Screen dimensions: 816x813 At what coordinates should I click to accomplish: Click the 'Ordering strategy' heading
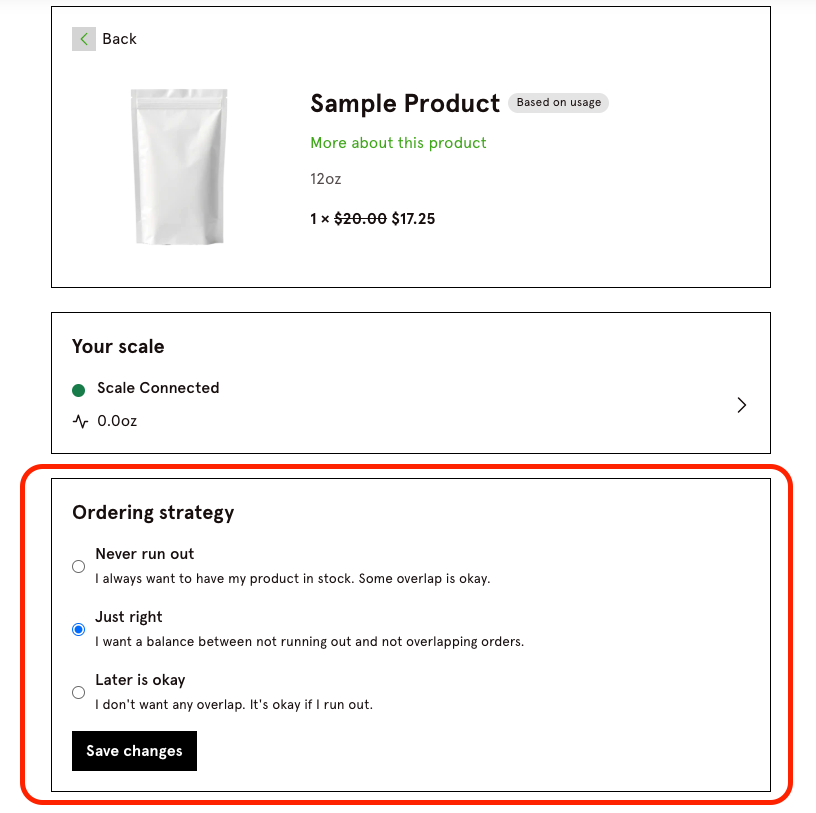[x=153, y=513]
